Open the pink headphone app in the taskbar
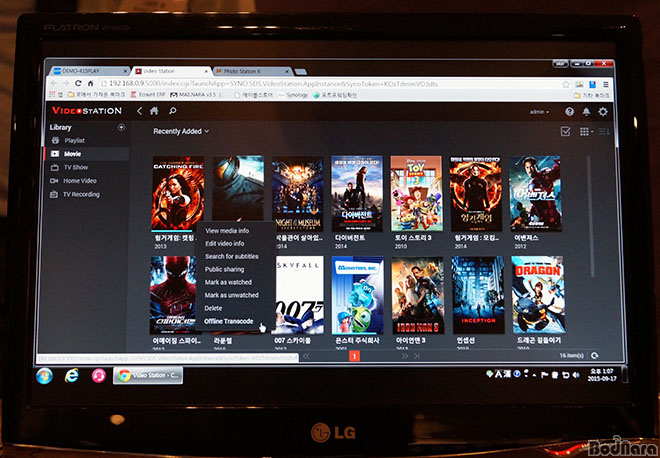Viewport: 660px width, 458px height. coord(98,375)
